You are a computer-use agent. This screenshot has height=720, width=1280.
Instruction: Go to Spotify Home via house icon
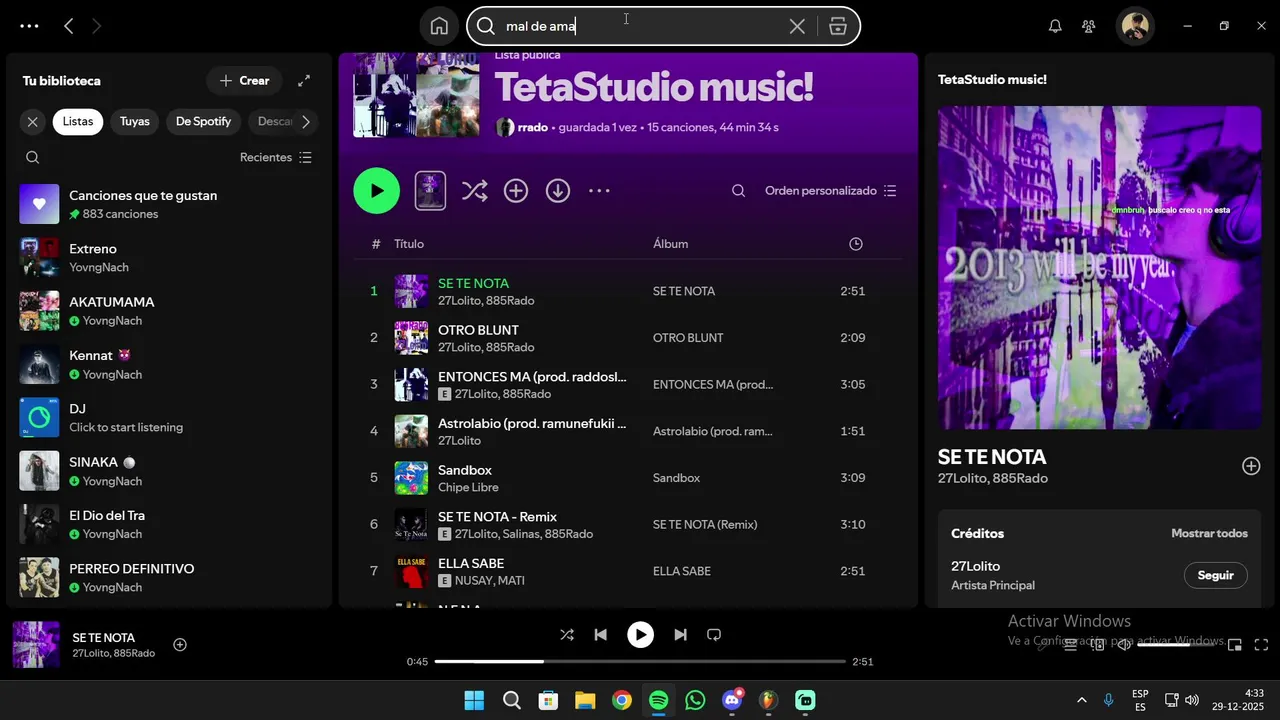[x=439, y=26]
